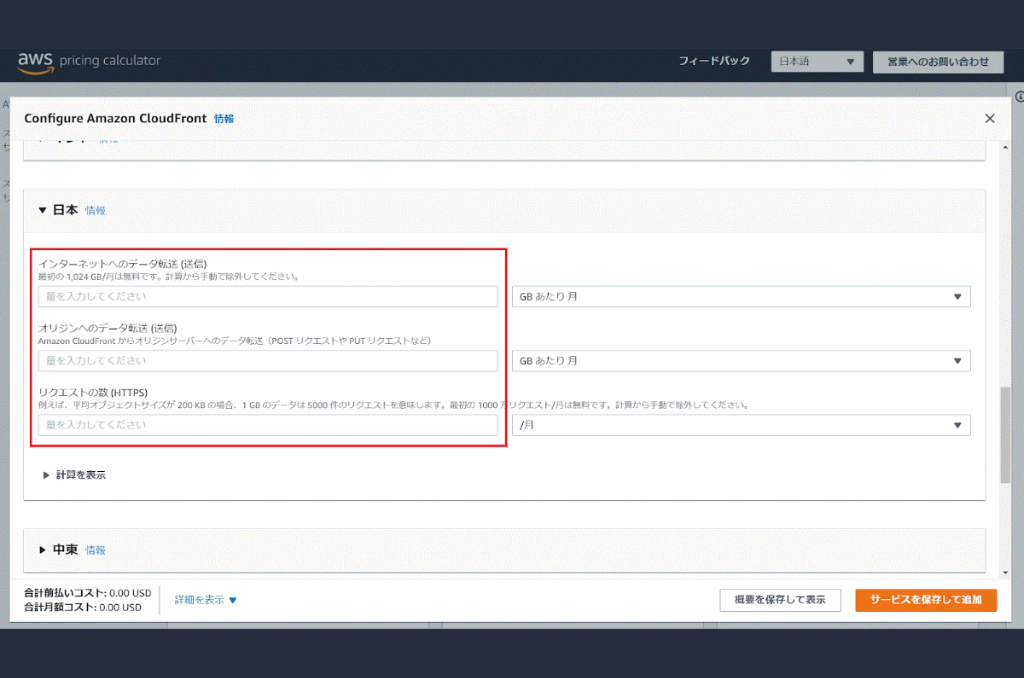This screenshot has height=678, width=1024.
Task: Click the 営業へのお問い合わせ button
Action: pos(938,61)
